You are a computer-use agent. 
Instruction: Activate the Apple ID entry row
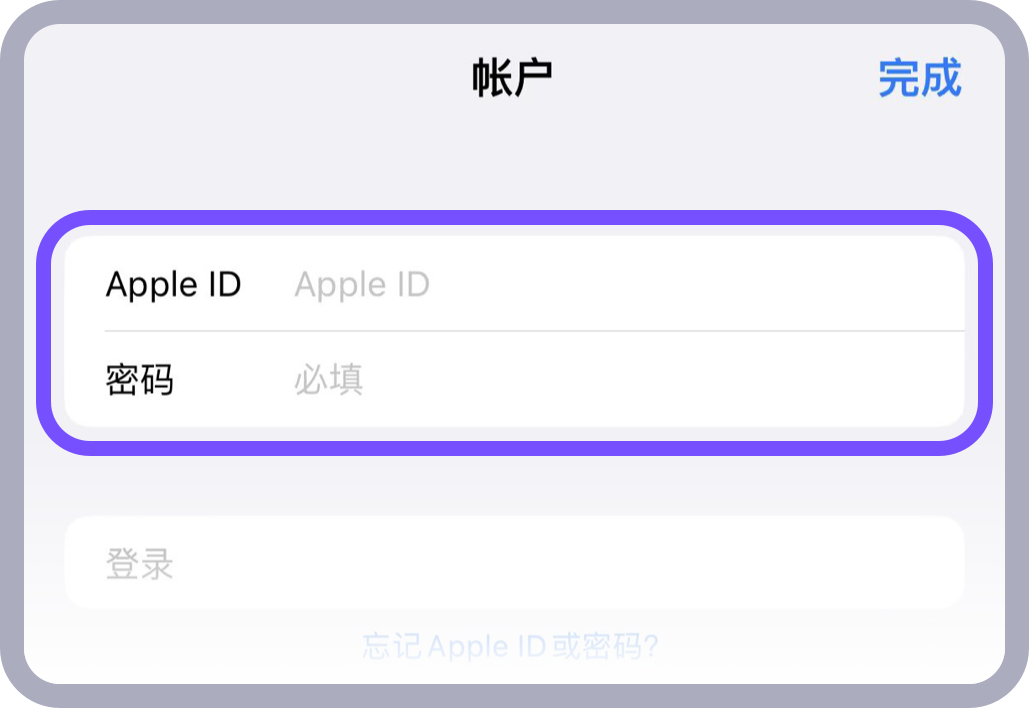514,285
